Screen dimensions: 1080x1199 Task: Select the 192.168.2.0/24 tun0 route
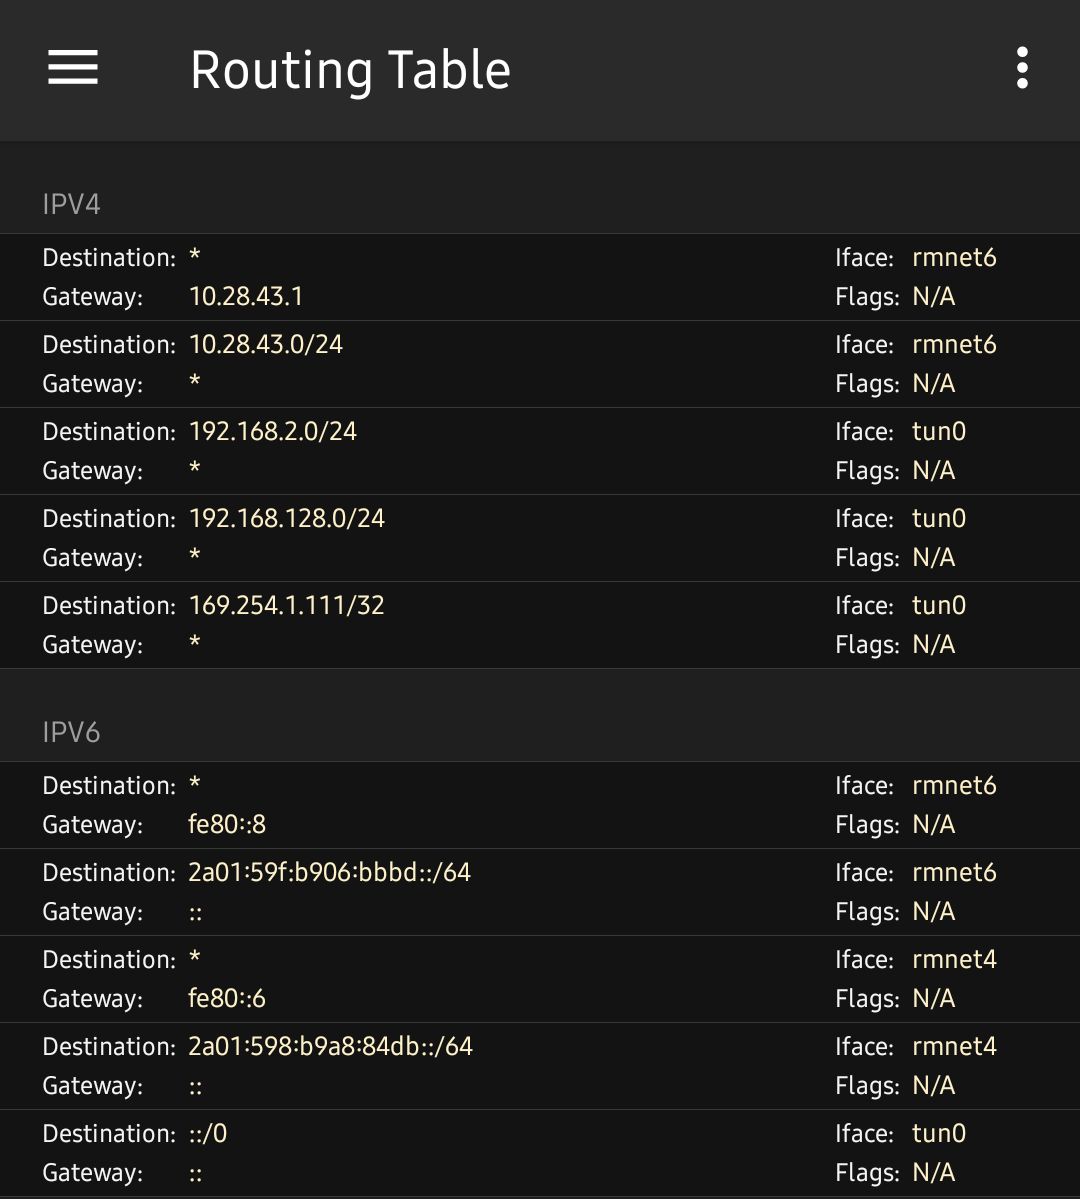540,451
